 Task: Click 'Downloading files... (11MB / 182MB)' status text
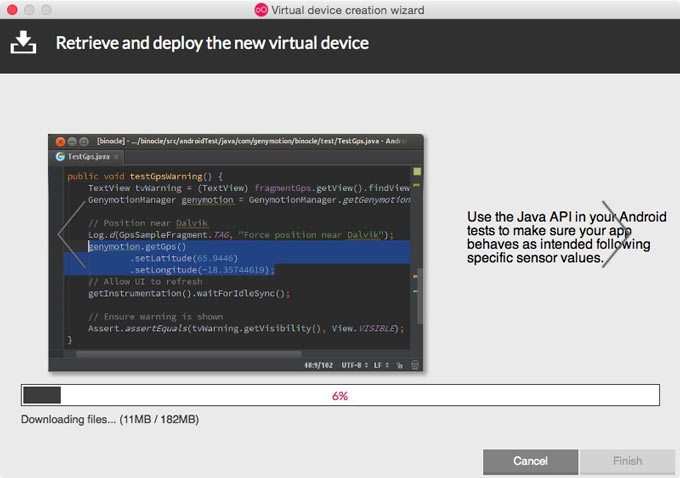tap(110, 419)
